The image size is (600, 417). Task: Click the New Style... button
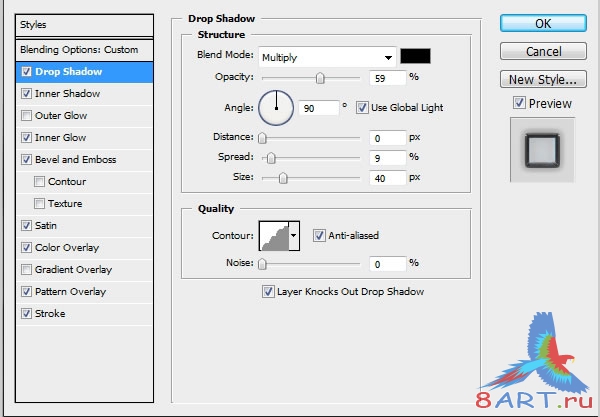(x=543, y=79)
